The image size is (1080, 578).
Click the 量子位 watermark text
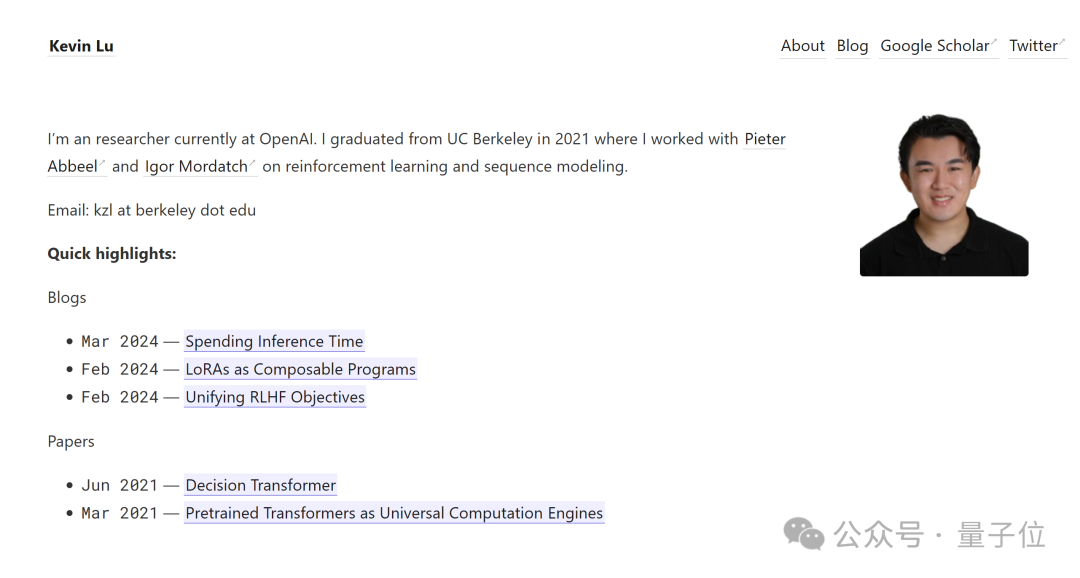(x=1001, y=535)
